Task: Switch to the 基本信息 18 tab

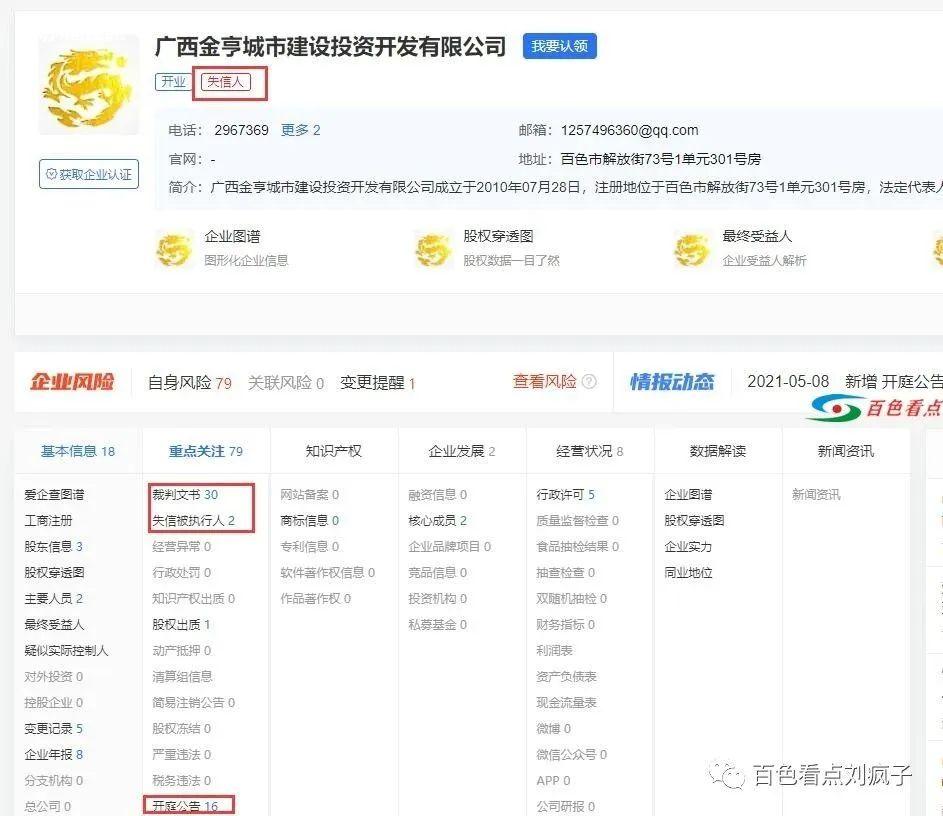Action: pyautogui.click(x=78, y=451)
